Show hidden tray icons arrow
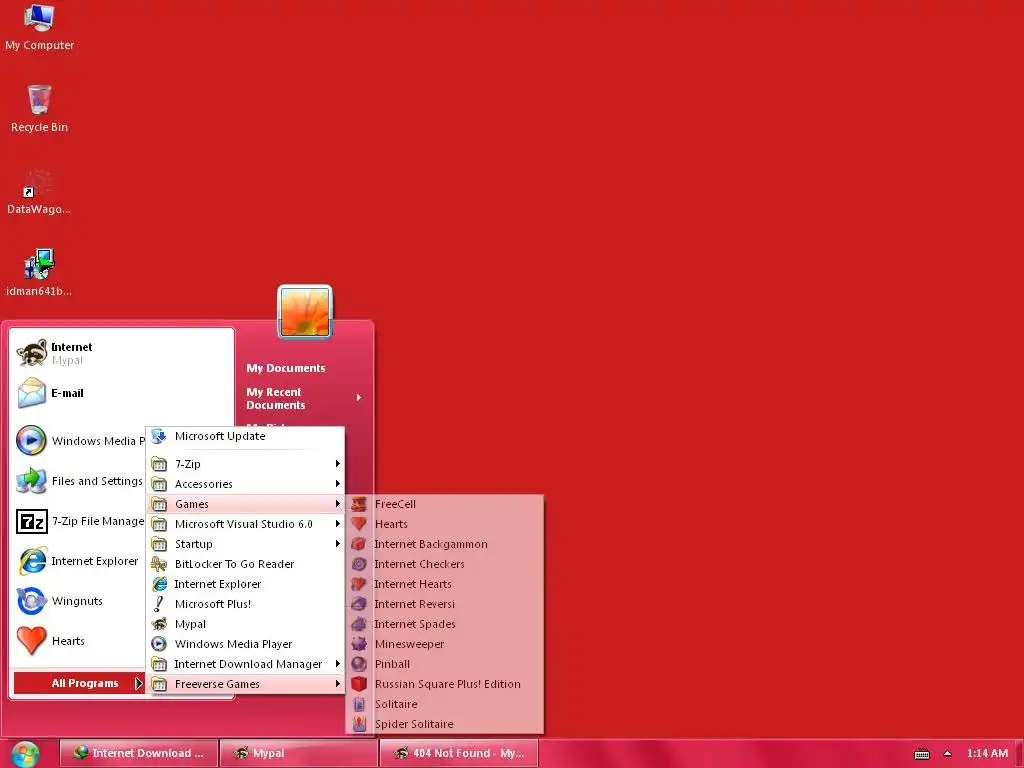The height and width of the screenshot is (768, 1024). [947, 754]
